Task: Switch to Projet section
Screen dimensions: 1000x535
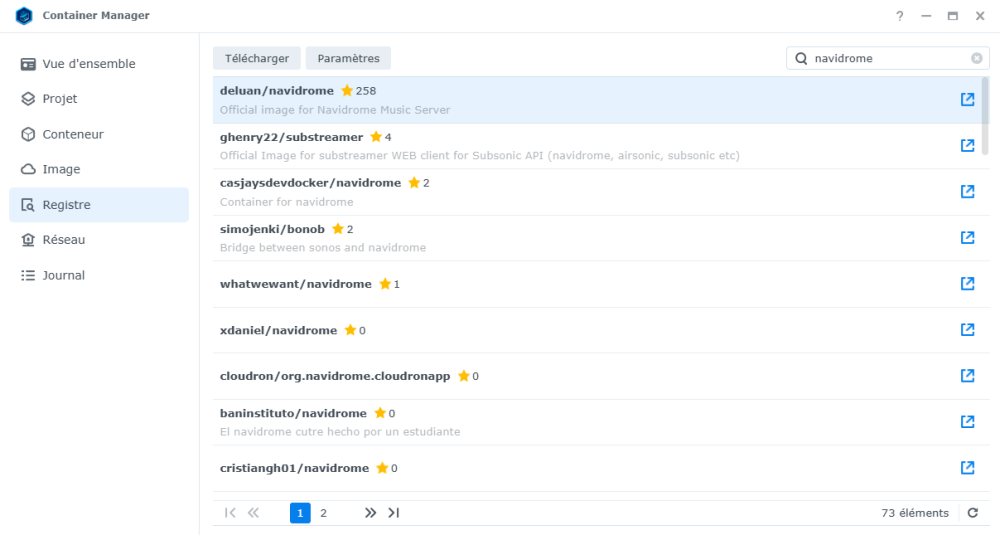Action: click(99, 99)
